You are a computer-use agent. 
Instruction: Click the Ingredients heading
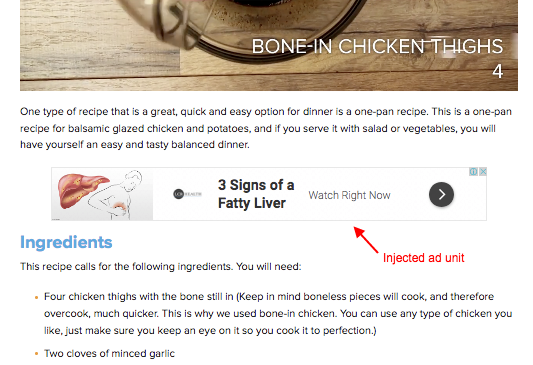click(66, 243)
